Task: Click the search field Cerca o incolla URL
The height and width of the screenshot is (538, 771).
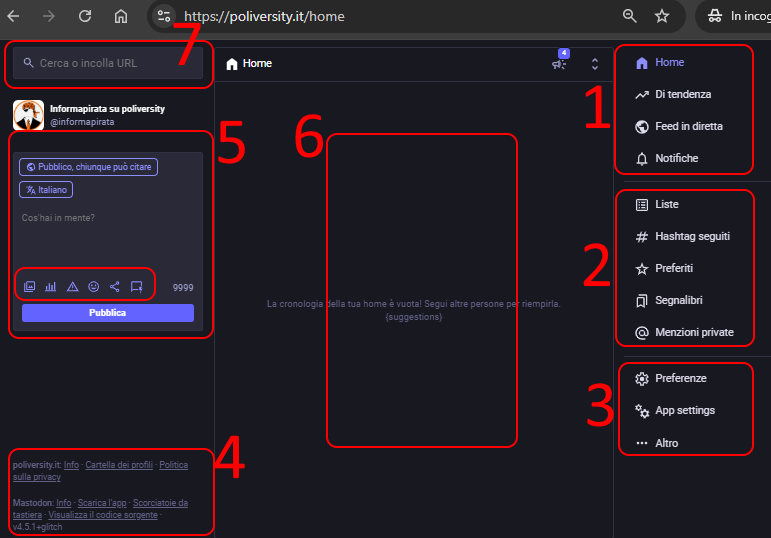Action: coord(108,63)
